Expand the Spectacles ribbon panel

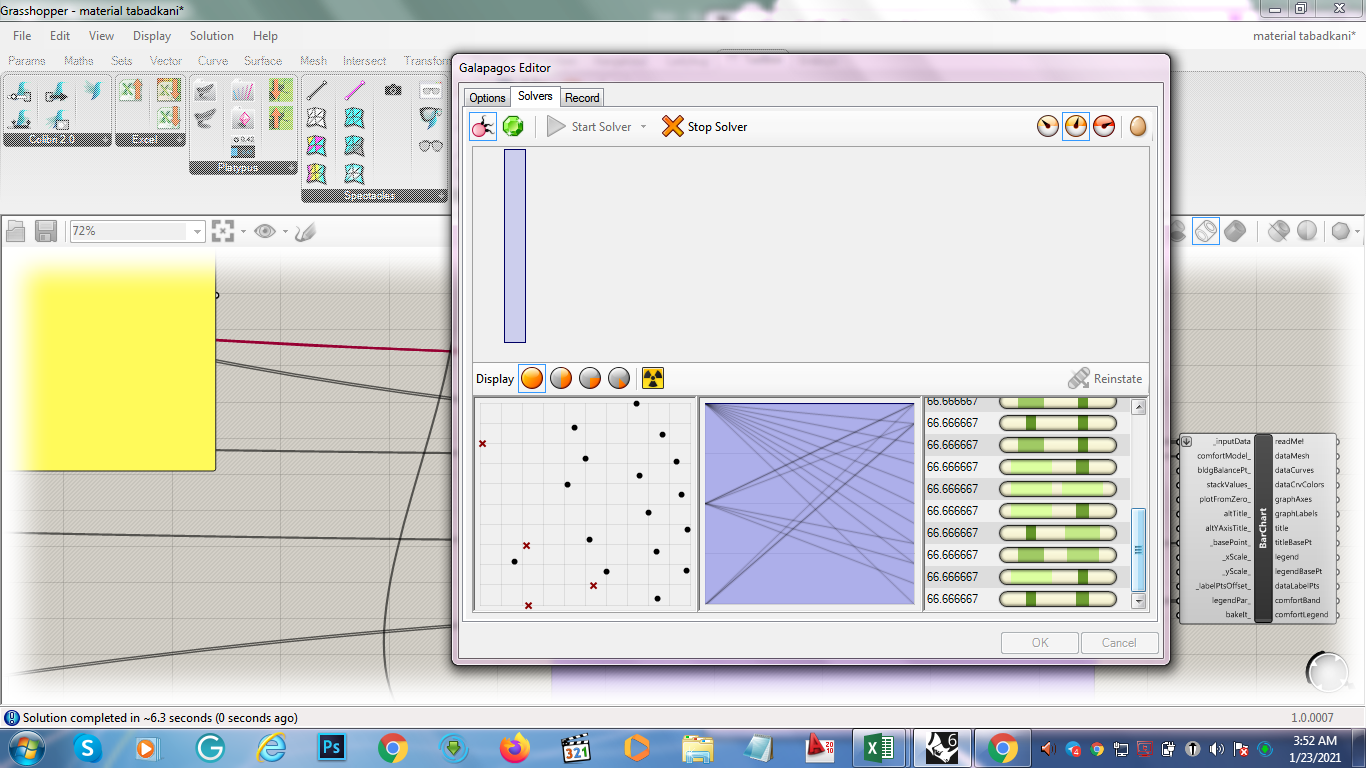click(441, 196)
